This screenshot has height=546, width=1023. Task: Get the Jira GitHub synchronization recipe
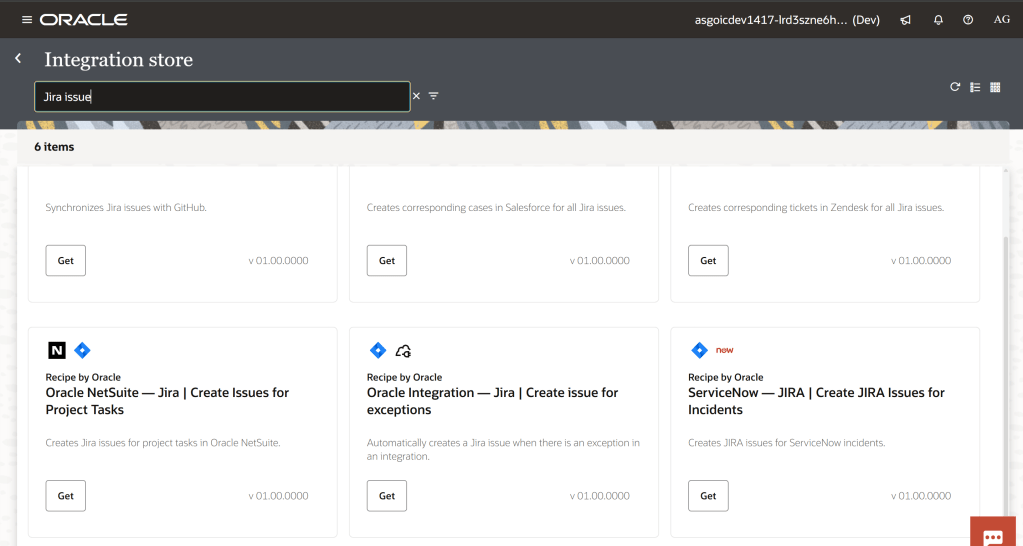click(x=66, y=260)
